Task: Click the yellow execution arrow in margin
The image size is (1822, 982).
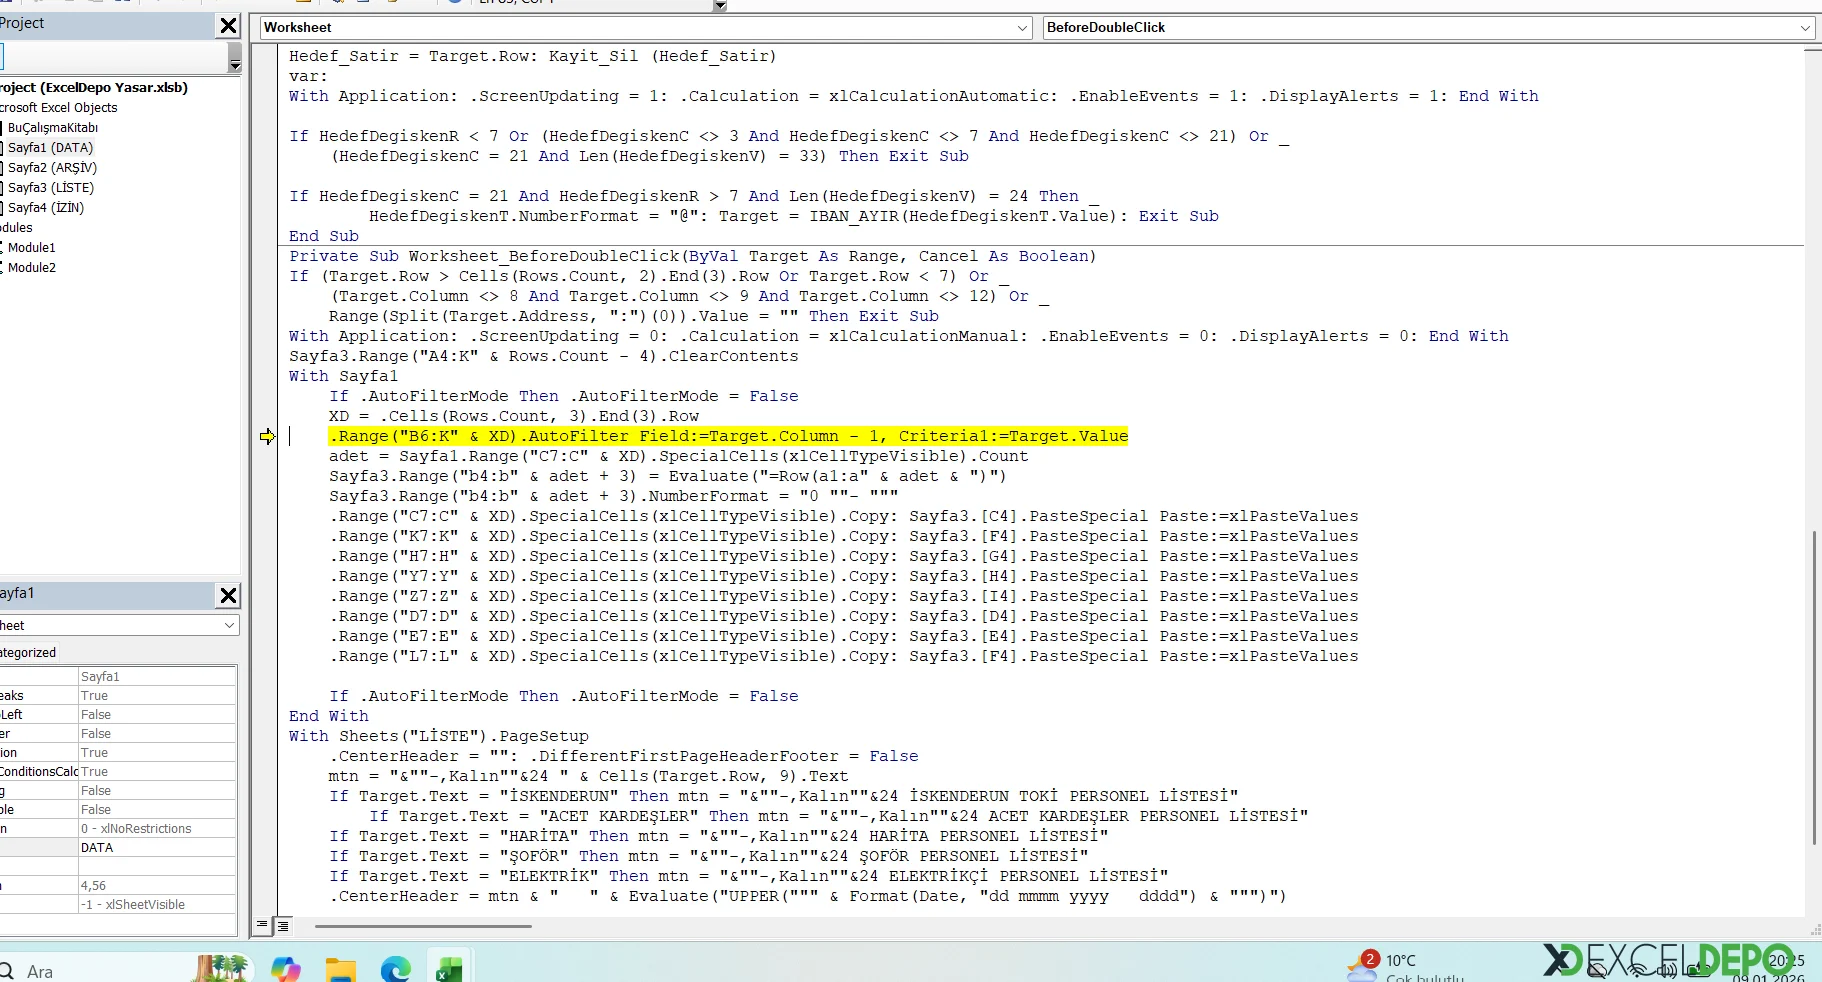Action: 267,436
